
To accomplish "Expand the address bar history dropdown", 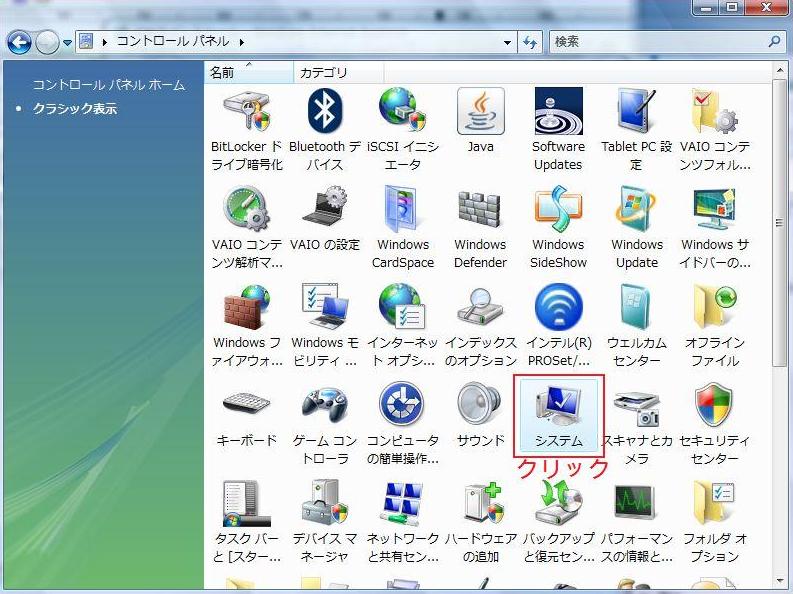I will pos(508,42).
